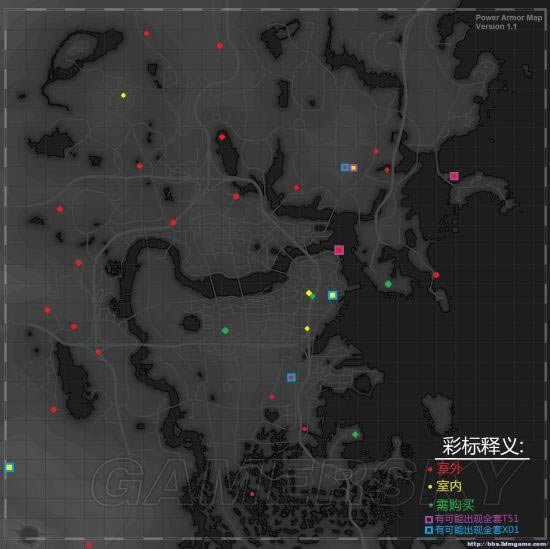Click the legend heading 彩标释义:
550x549 pixels.
pyautogui.click(x=483, y=446)
